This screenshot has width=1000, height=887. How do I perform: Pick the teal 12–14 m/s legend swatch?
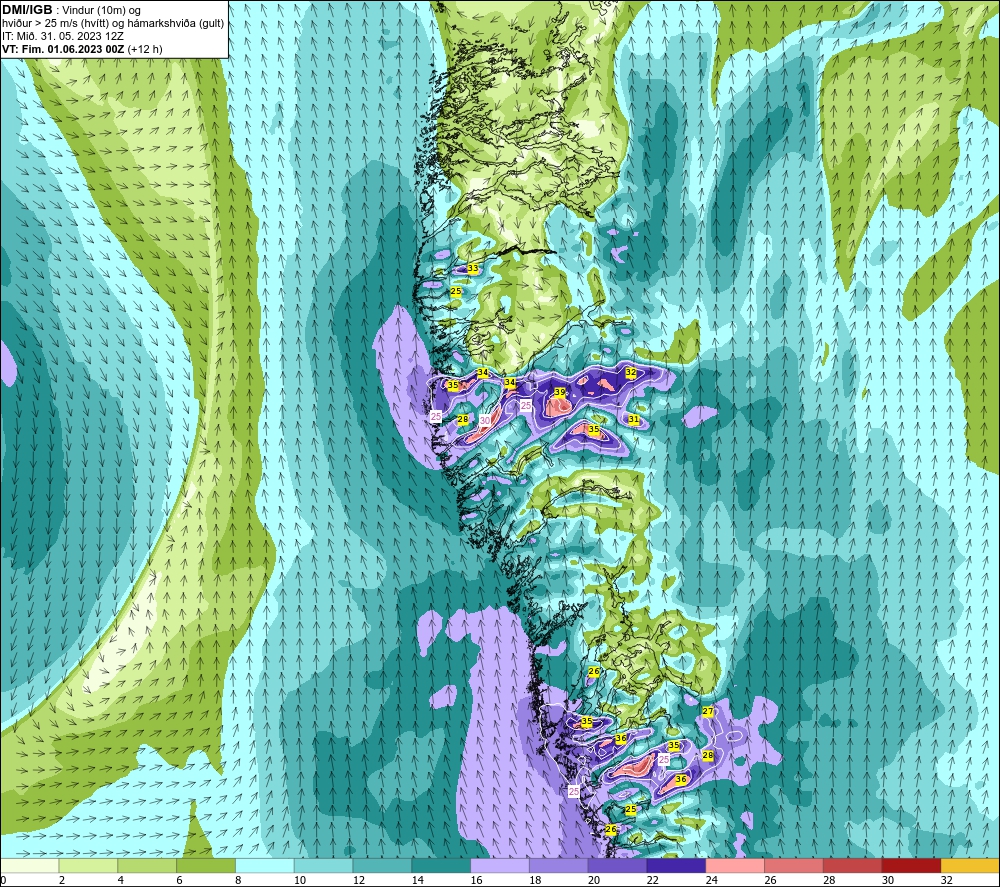382,865
